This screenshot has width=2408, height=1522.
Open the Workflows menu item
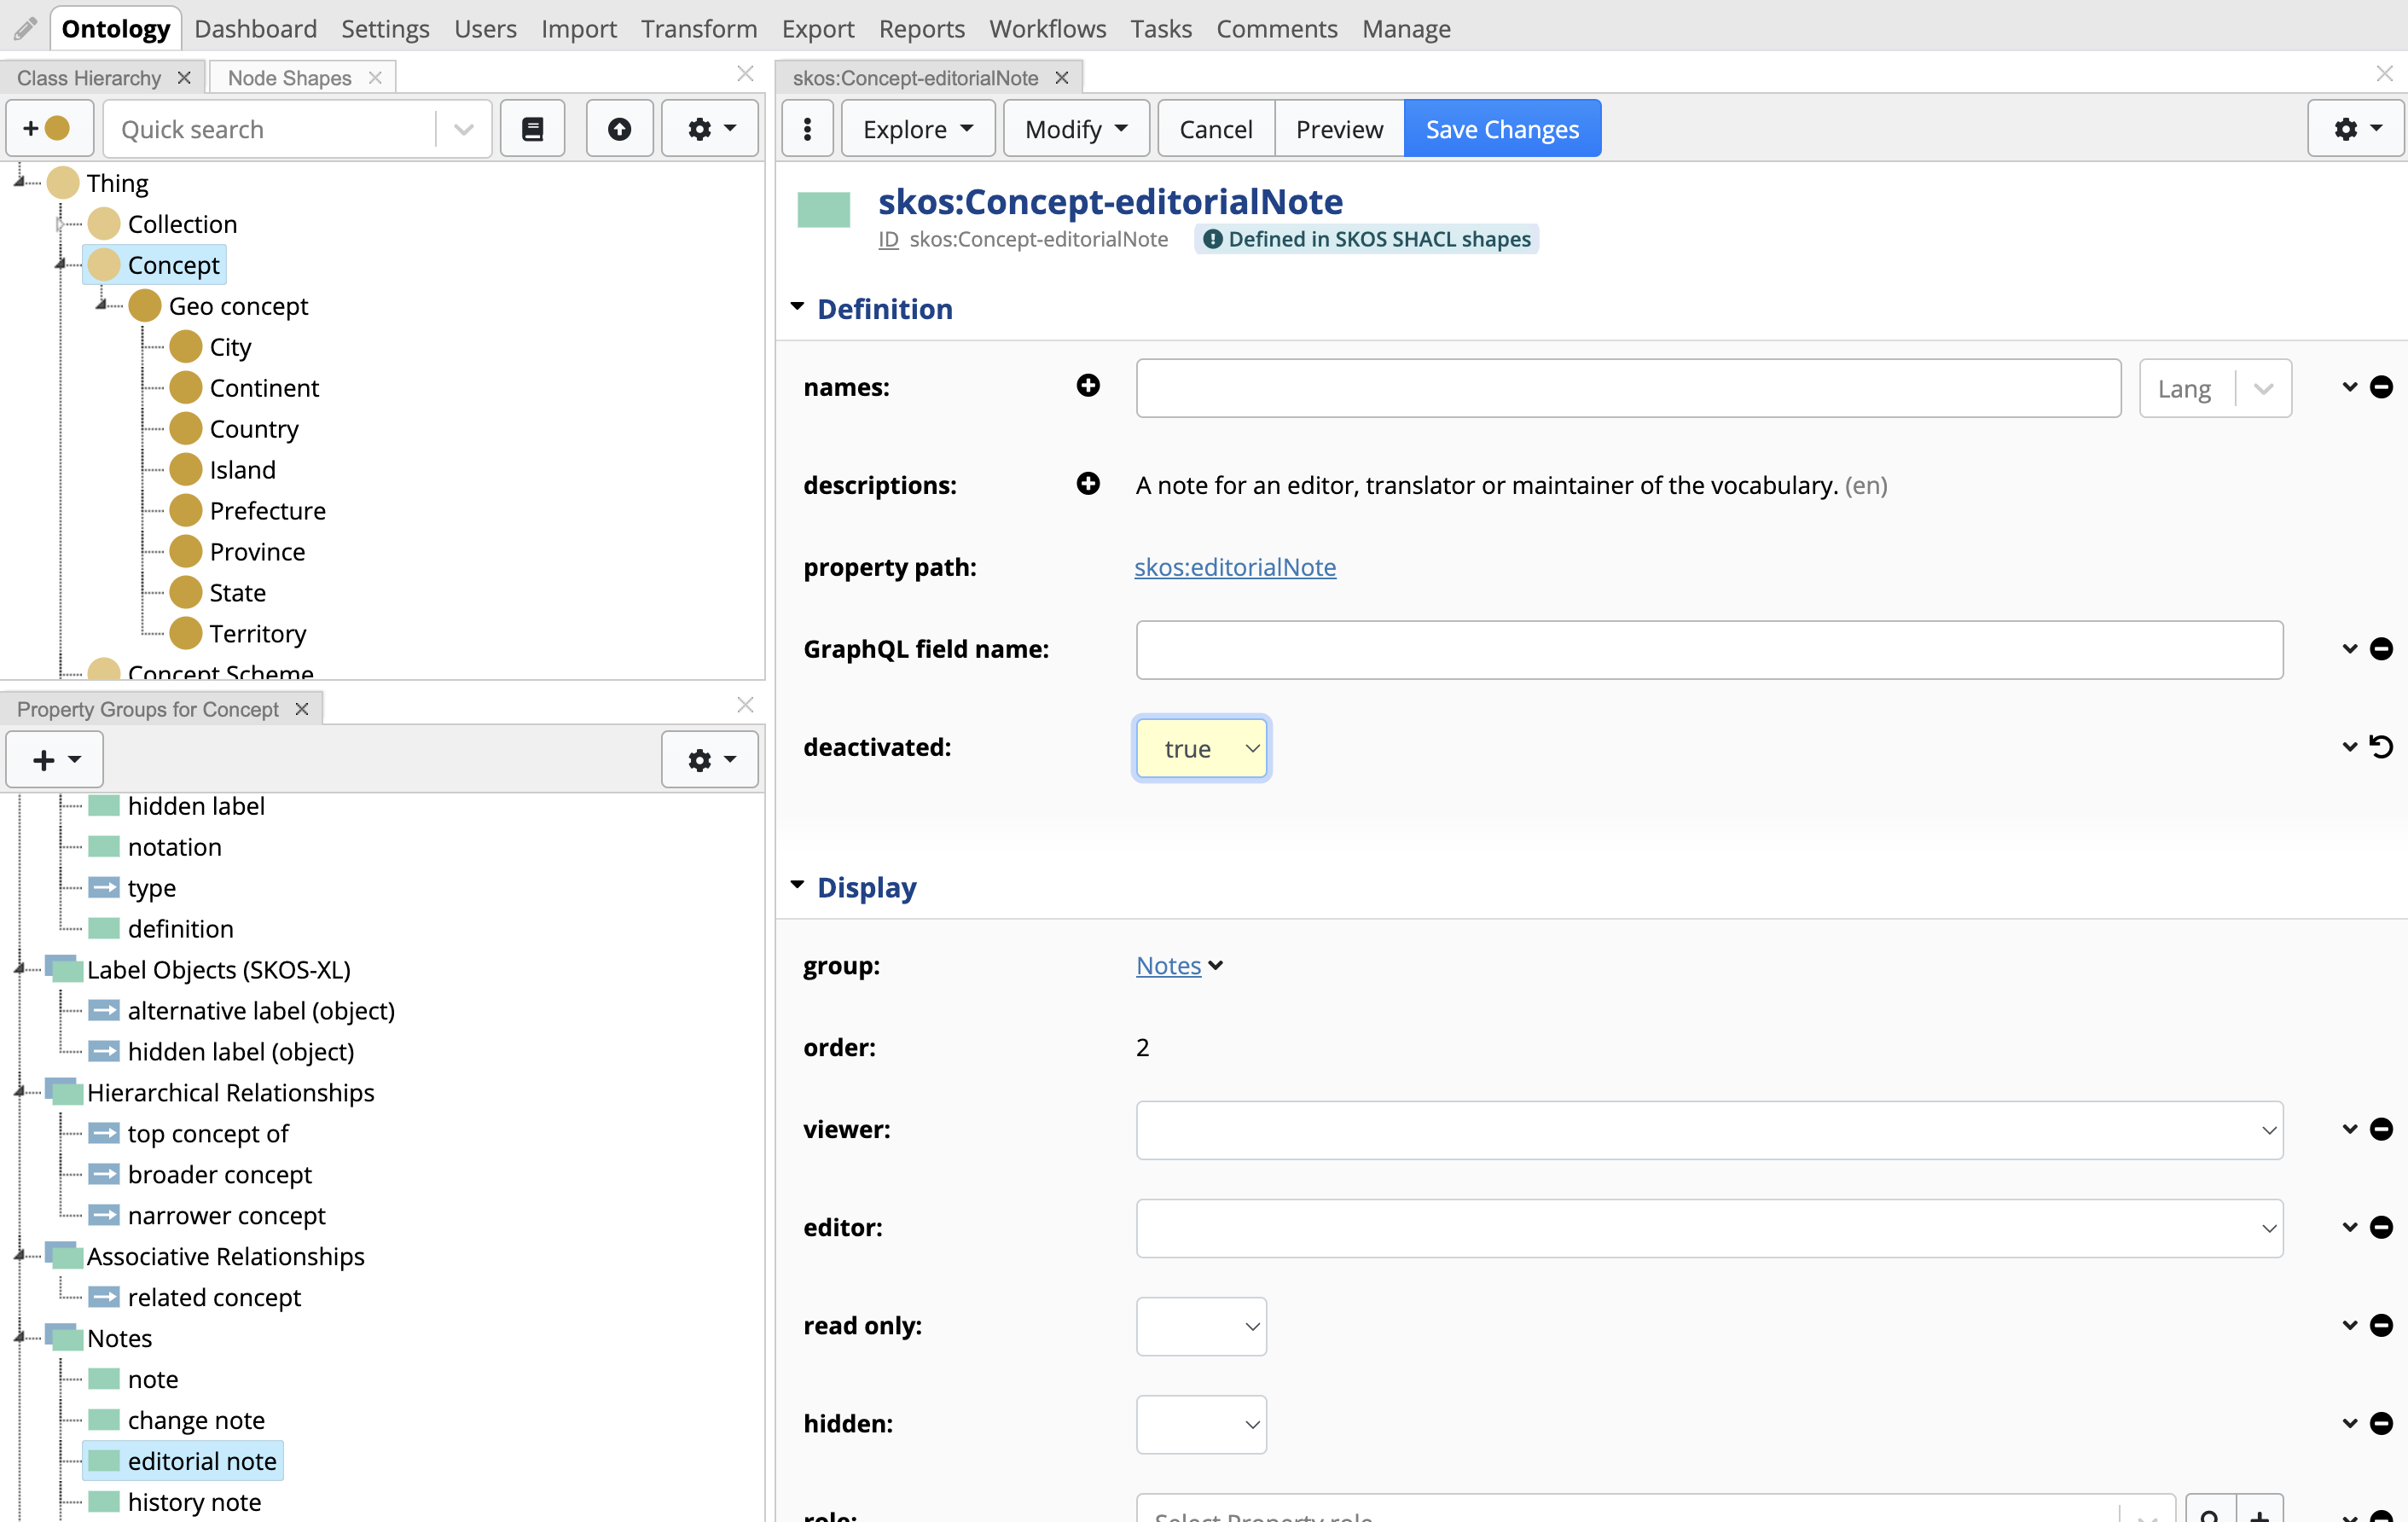point(1047,28)
